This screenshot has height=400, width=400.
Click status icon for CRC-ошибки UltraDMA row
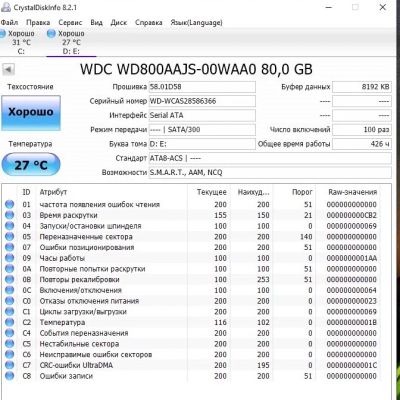tap(10, 365)
